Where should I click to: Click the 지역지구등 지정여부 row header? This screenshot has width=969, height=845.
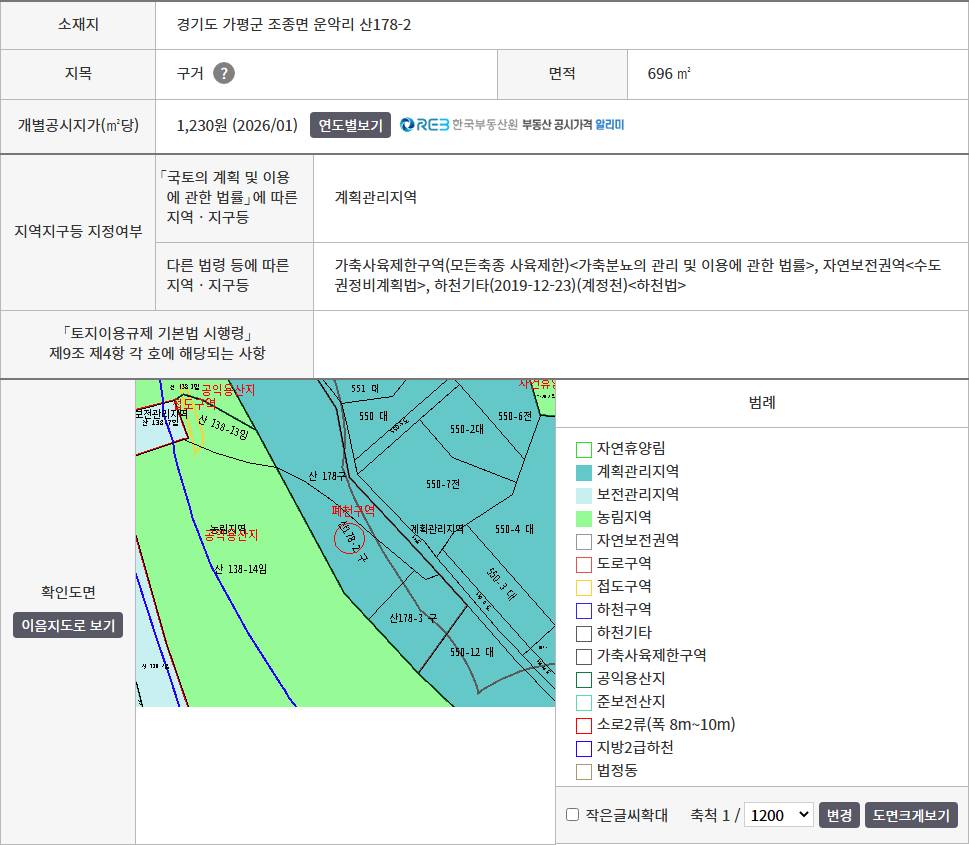click(x=78, y=231)
